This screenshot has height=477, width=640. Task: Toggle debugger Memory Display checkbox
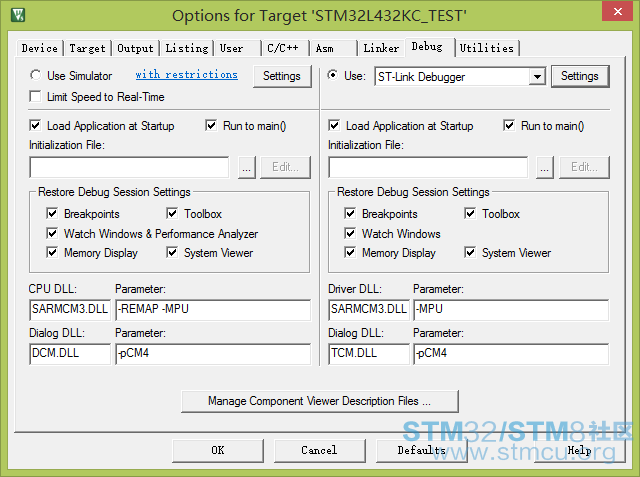coord(350,252)
